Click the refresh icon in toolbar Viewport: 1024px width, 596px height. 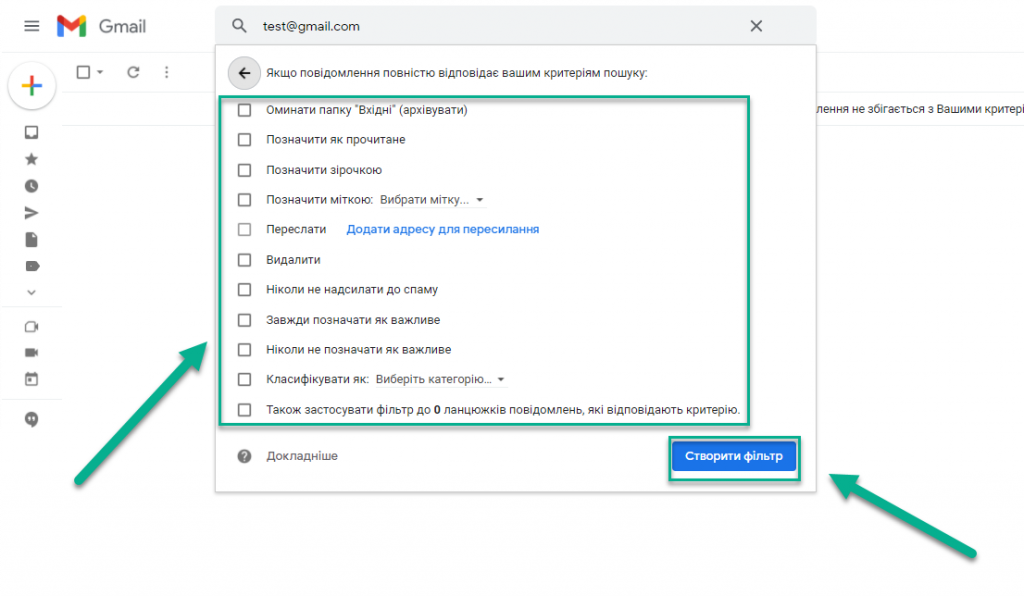tap(133, 72)
